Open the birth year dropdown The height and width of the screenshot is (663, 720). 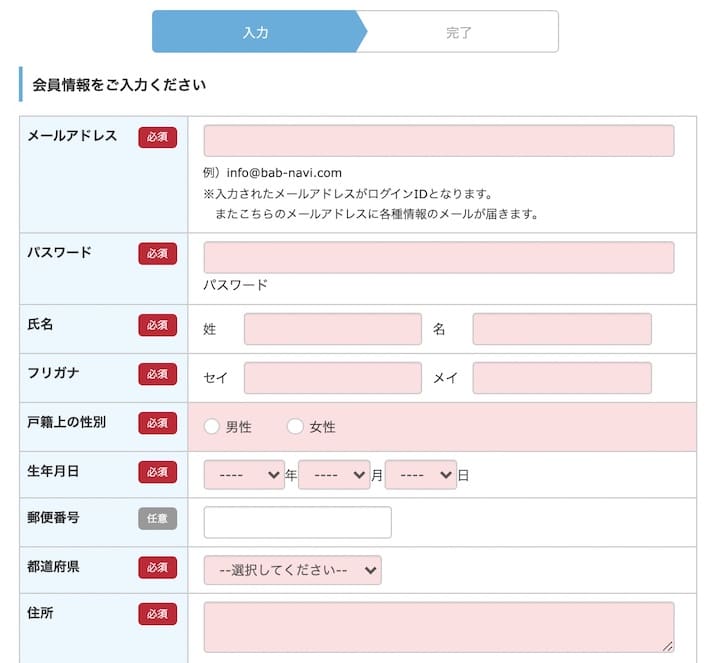tap(244, 475)
